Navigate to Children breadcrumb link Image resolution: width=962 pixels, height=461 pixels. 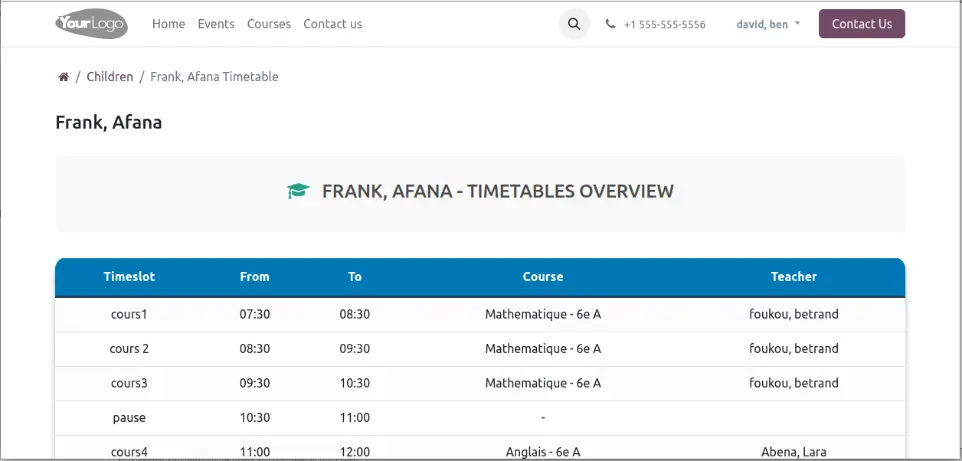(109, 77)
